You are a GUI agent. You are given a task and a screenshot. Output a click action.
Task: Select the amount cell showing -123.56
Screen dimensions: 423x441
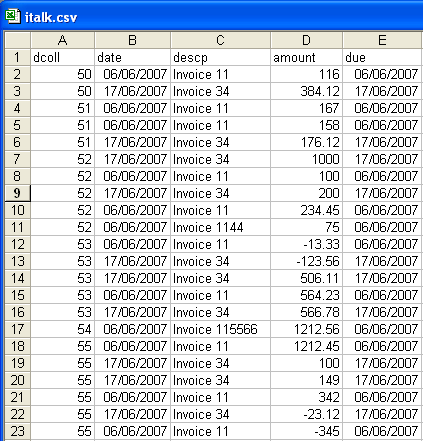[306, 261]
